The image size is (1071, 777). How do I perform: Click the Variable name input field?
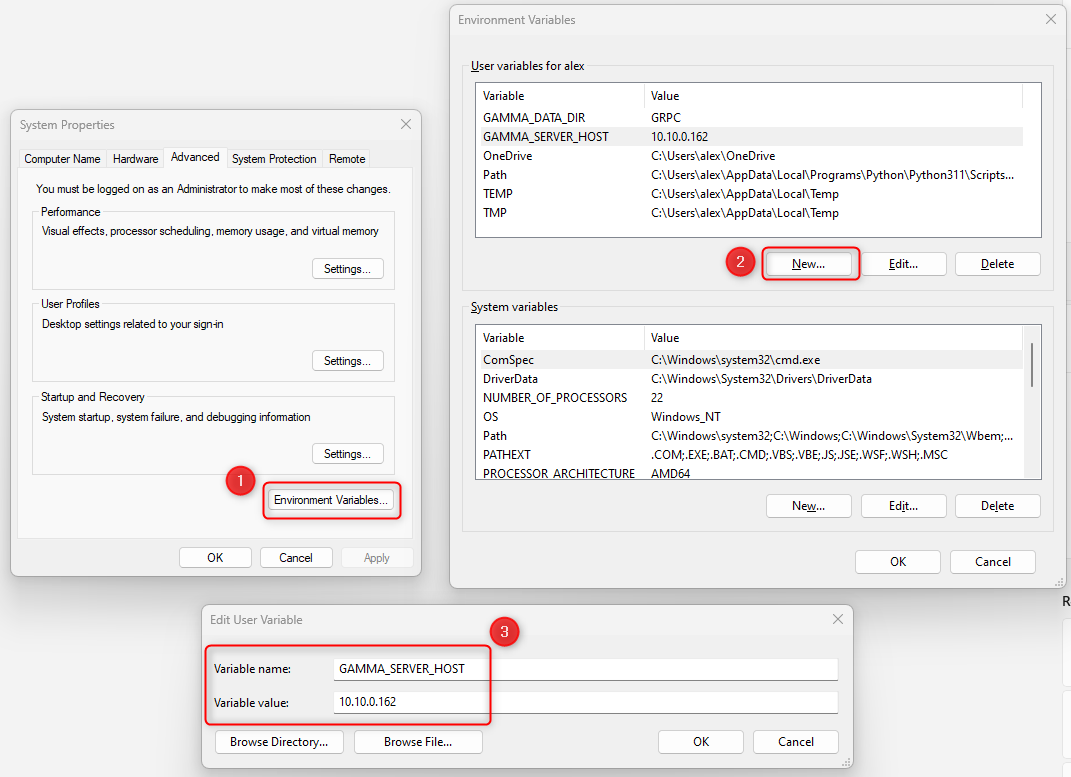585,669
